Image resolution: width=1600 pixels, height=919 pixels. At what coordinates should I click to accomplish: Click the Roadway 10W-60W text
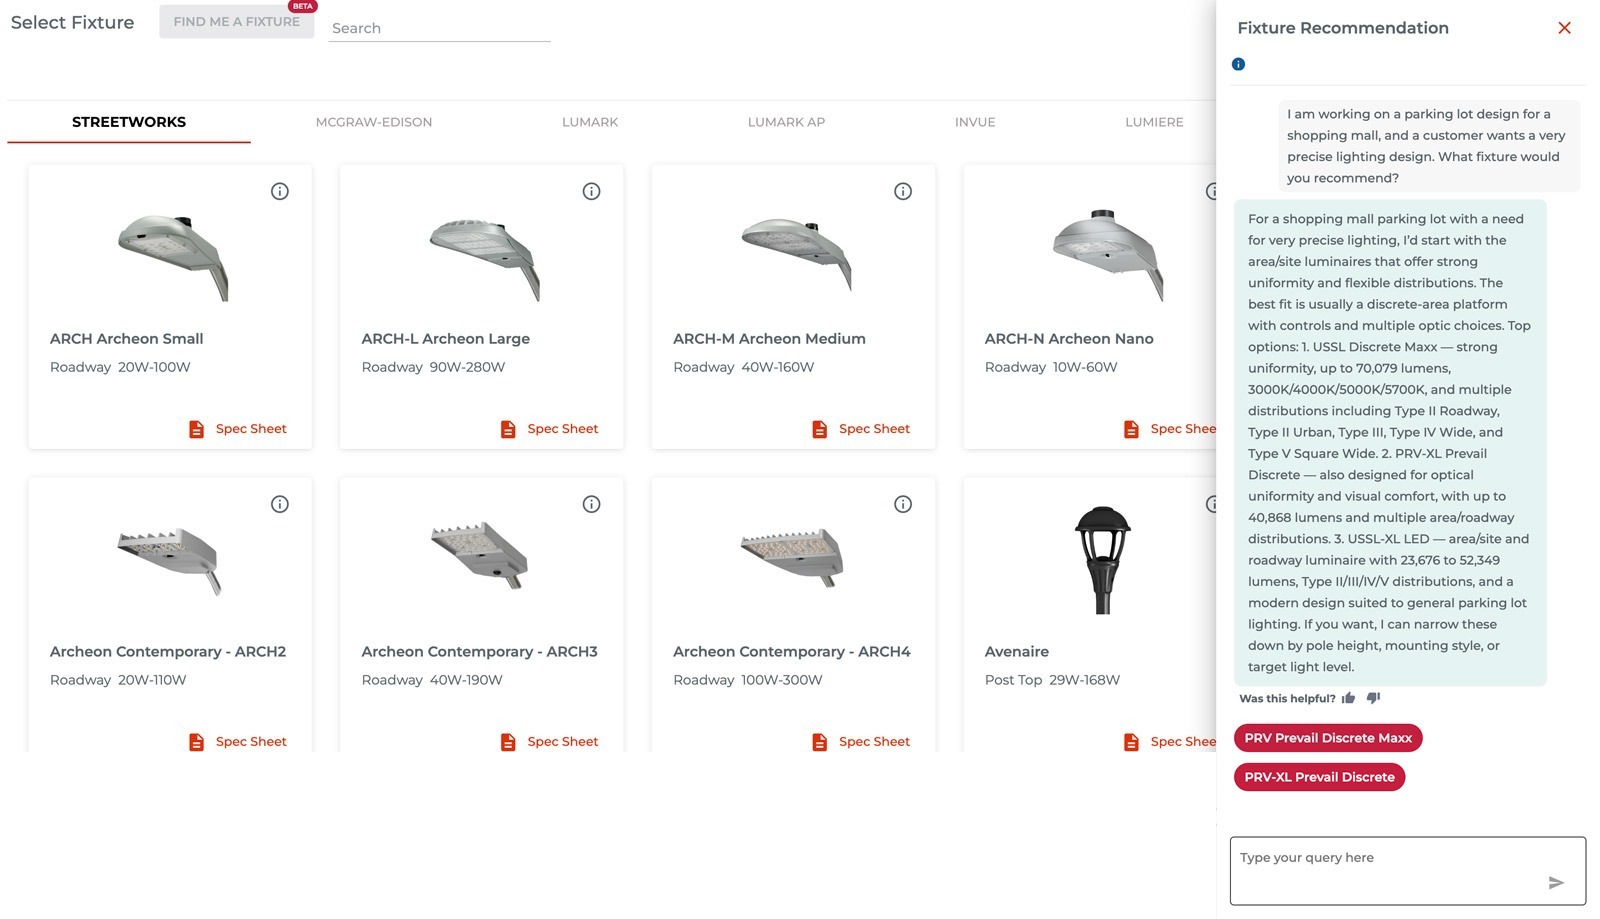pyautogui.click(x=1051, y=367)
